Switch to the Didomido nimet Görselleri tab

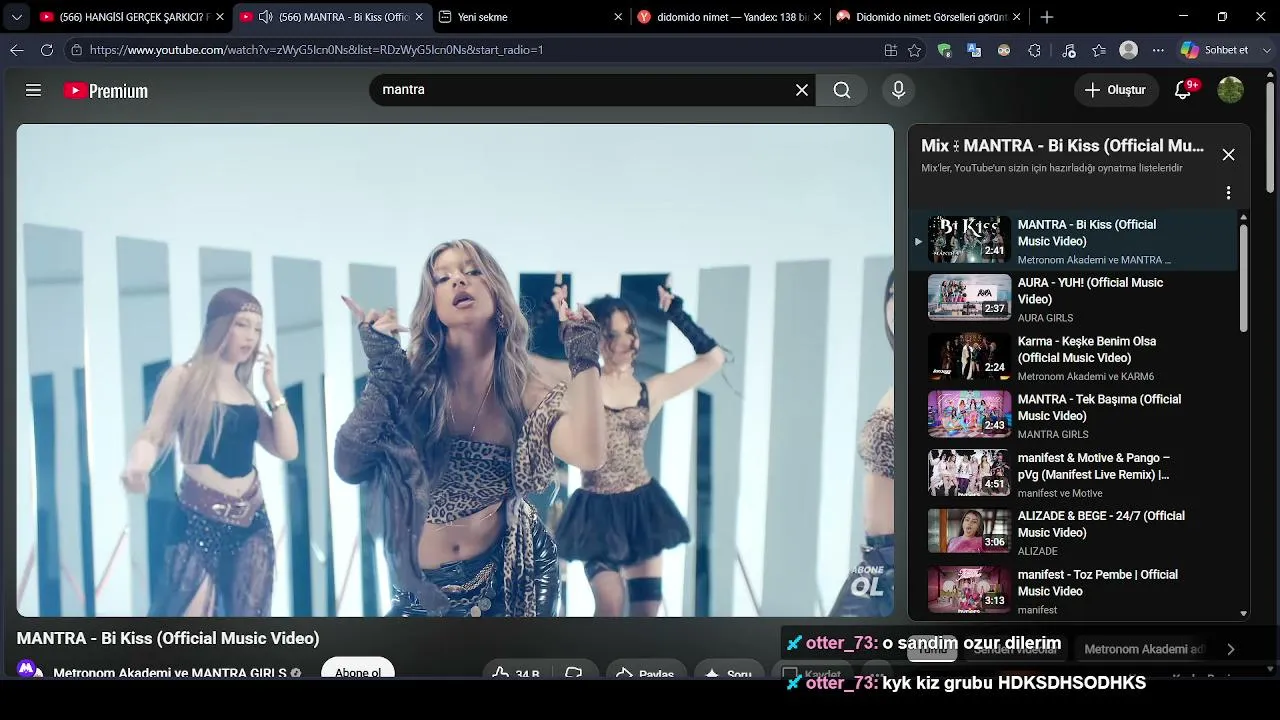pyautogui.click(x=930, y=17)
